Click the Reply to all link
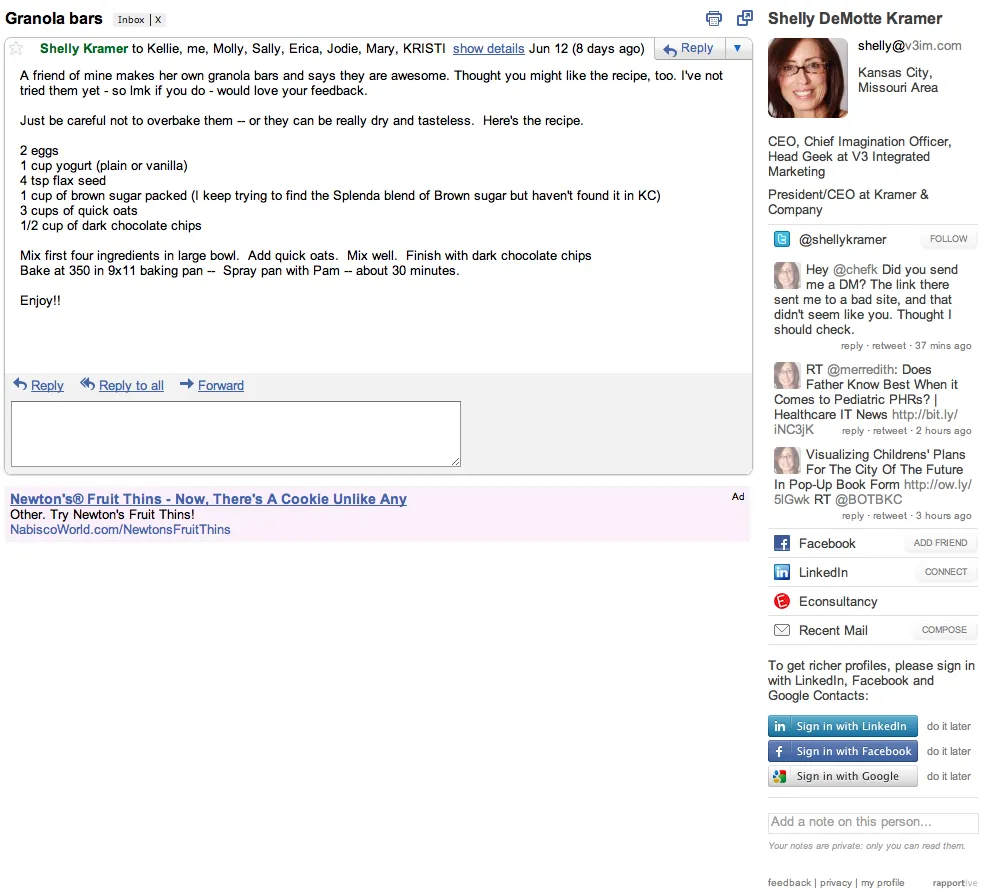Image resolution: width=990 pixels, height=893 pixels. [x=130, y=385]
